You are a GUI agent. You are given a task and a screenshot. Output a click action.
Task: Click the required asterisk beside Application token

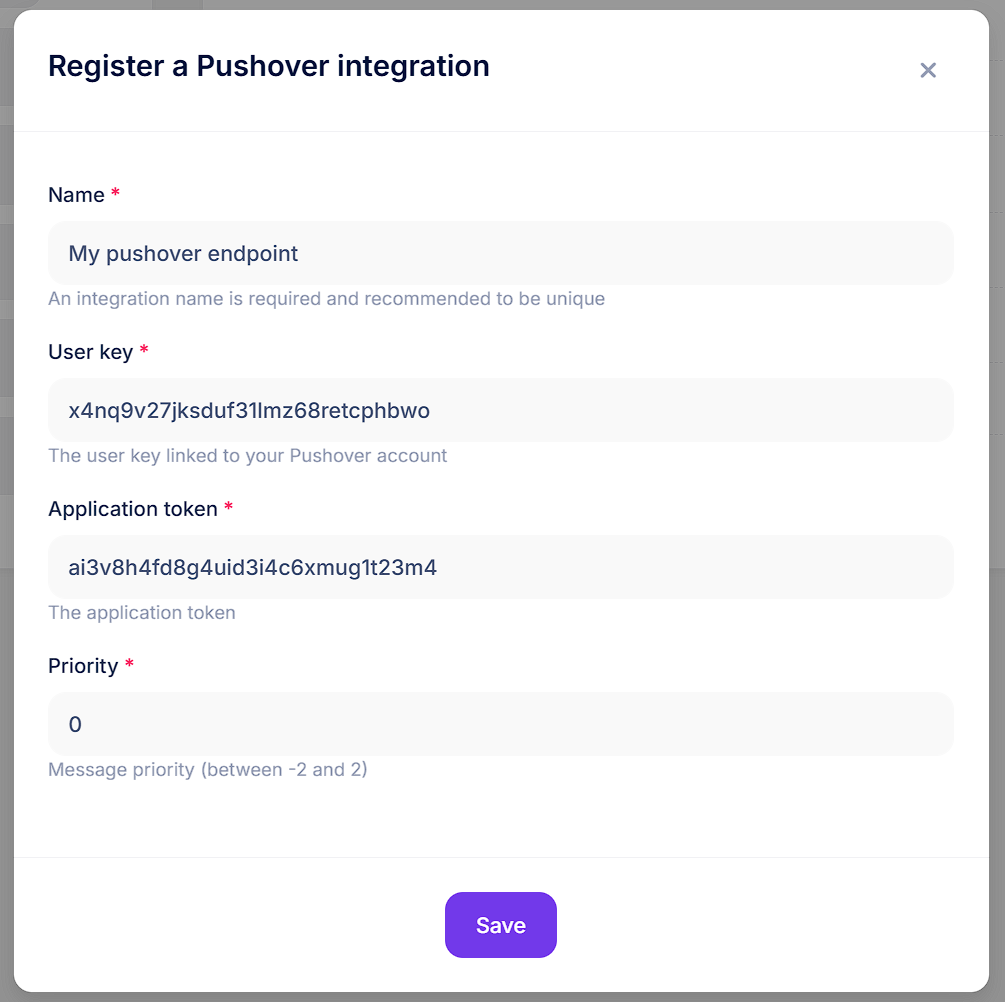[228, 508]
